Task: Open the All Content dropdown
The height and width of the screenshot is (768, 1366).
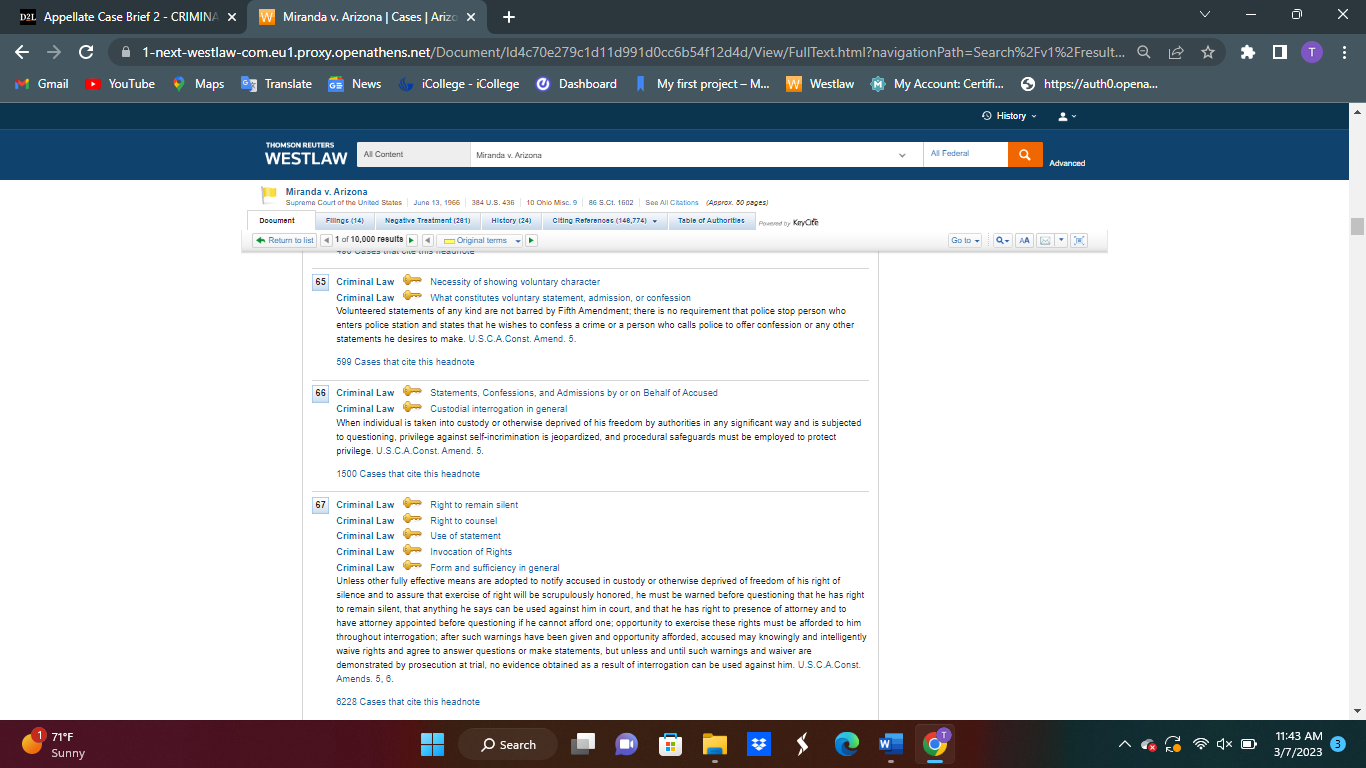Action: tap(413, 154)
